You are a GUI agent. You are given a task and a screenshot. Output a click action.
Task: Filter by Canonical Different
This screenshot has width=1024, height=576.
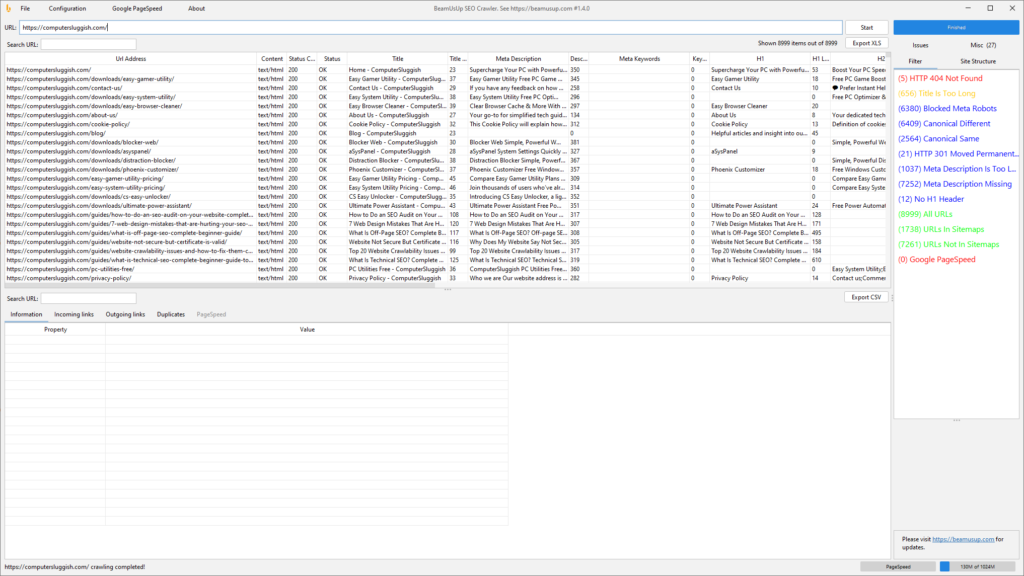[x=944, y=123]
